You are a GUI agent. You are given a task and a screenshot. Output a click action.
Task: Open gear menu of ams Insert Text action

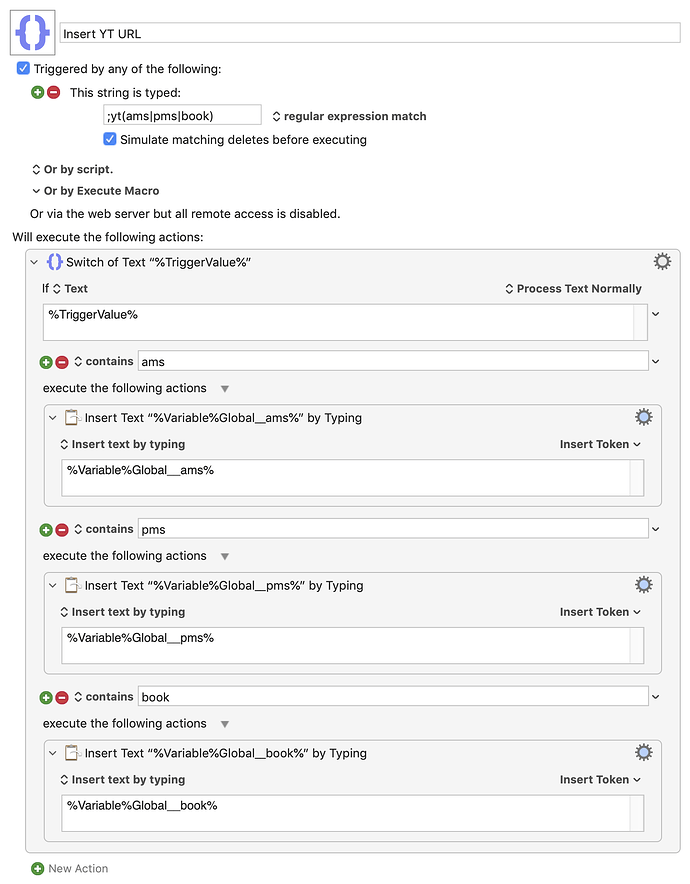point(643,417)
